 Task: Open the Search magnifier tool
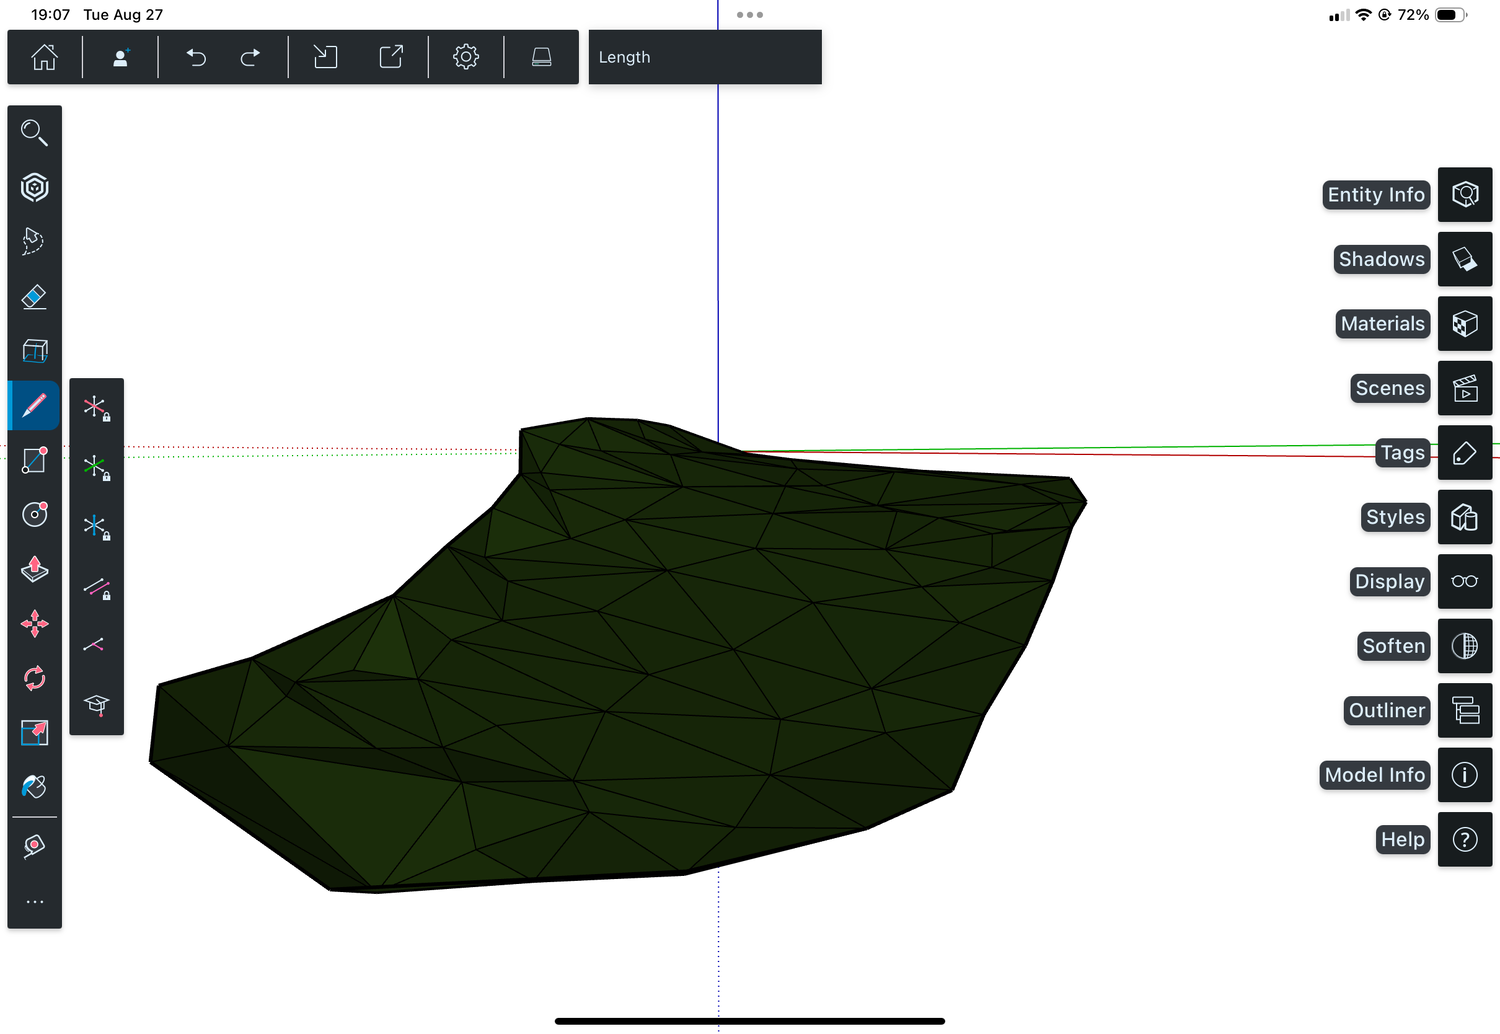pyautogui.click(x=34, y=133)
